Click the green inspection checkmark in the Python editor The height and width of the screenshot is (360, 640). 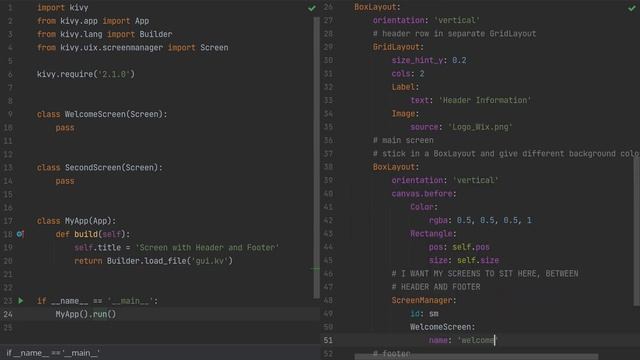(312, 8)
